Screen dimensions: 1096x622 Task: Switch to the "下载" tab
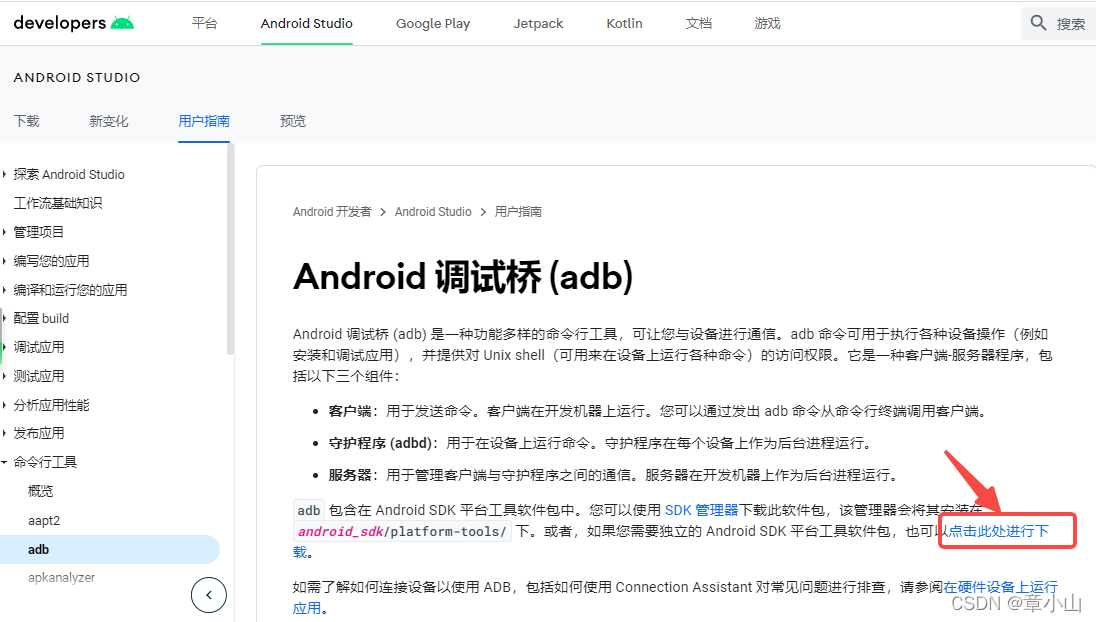[27, 121]
